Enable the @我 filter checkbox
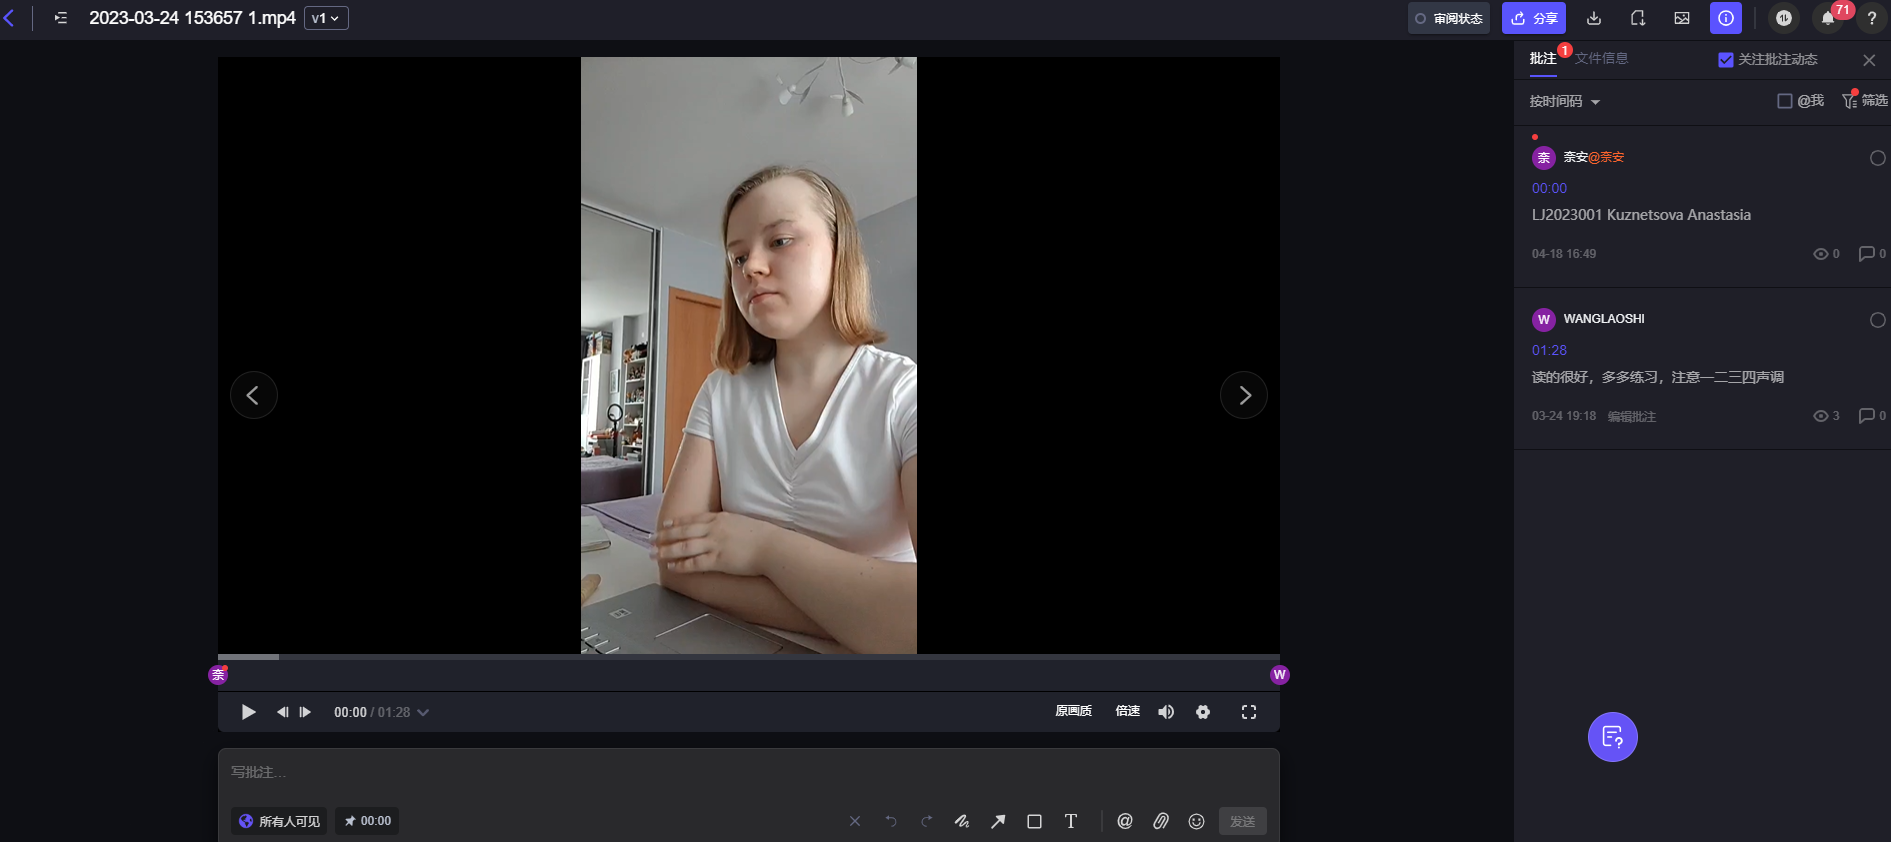This screenshot has width=1891, height=842. pos(1784,101)
